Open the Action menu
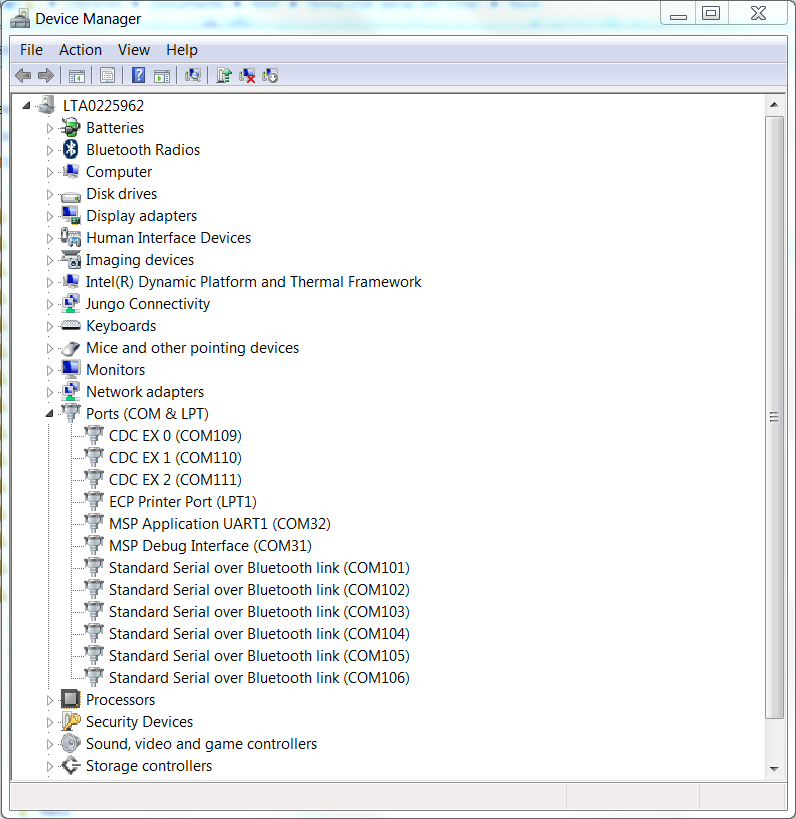796x819 pixels. [x=80, y=50]
